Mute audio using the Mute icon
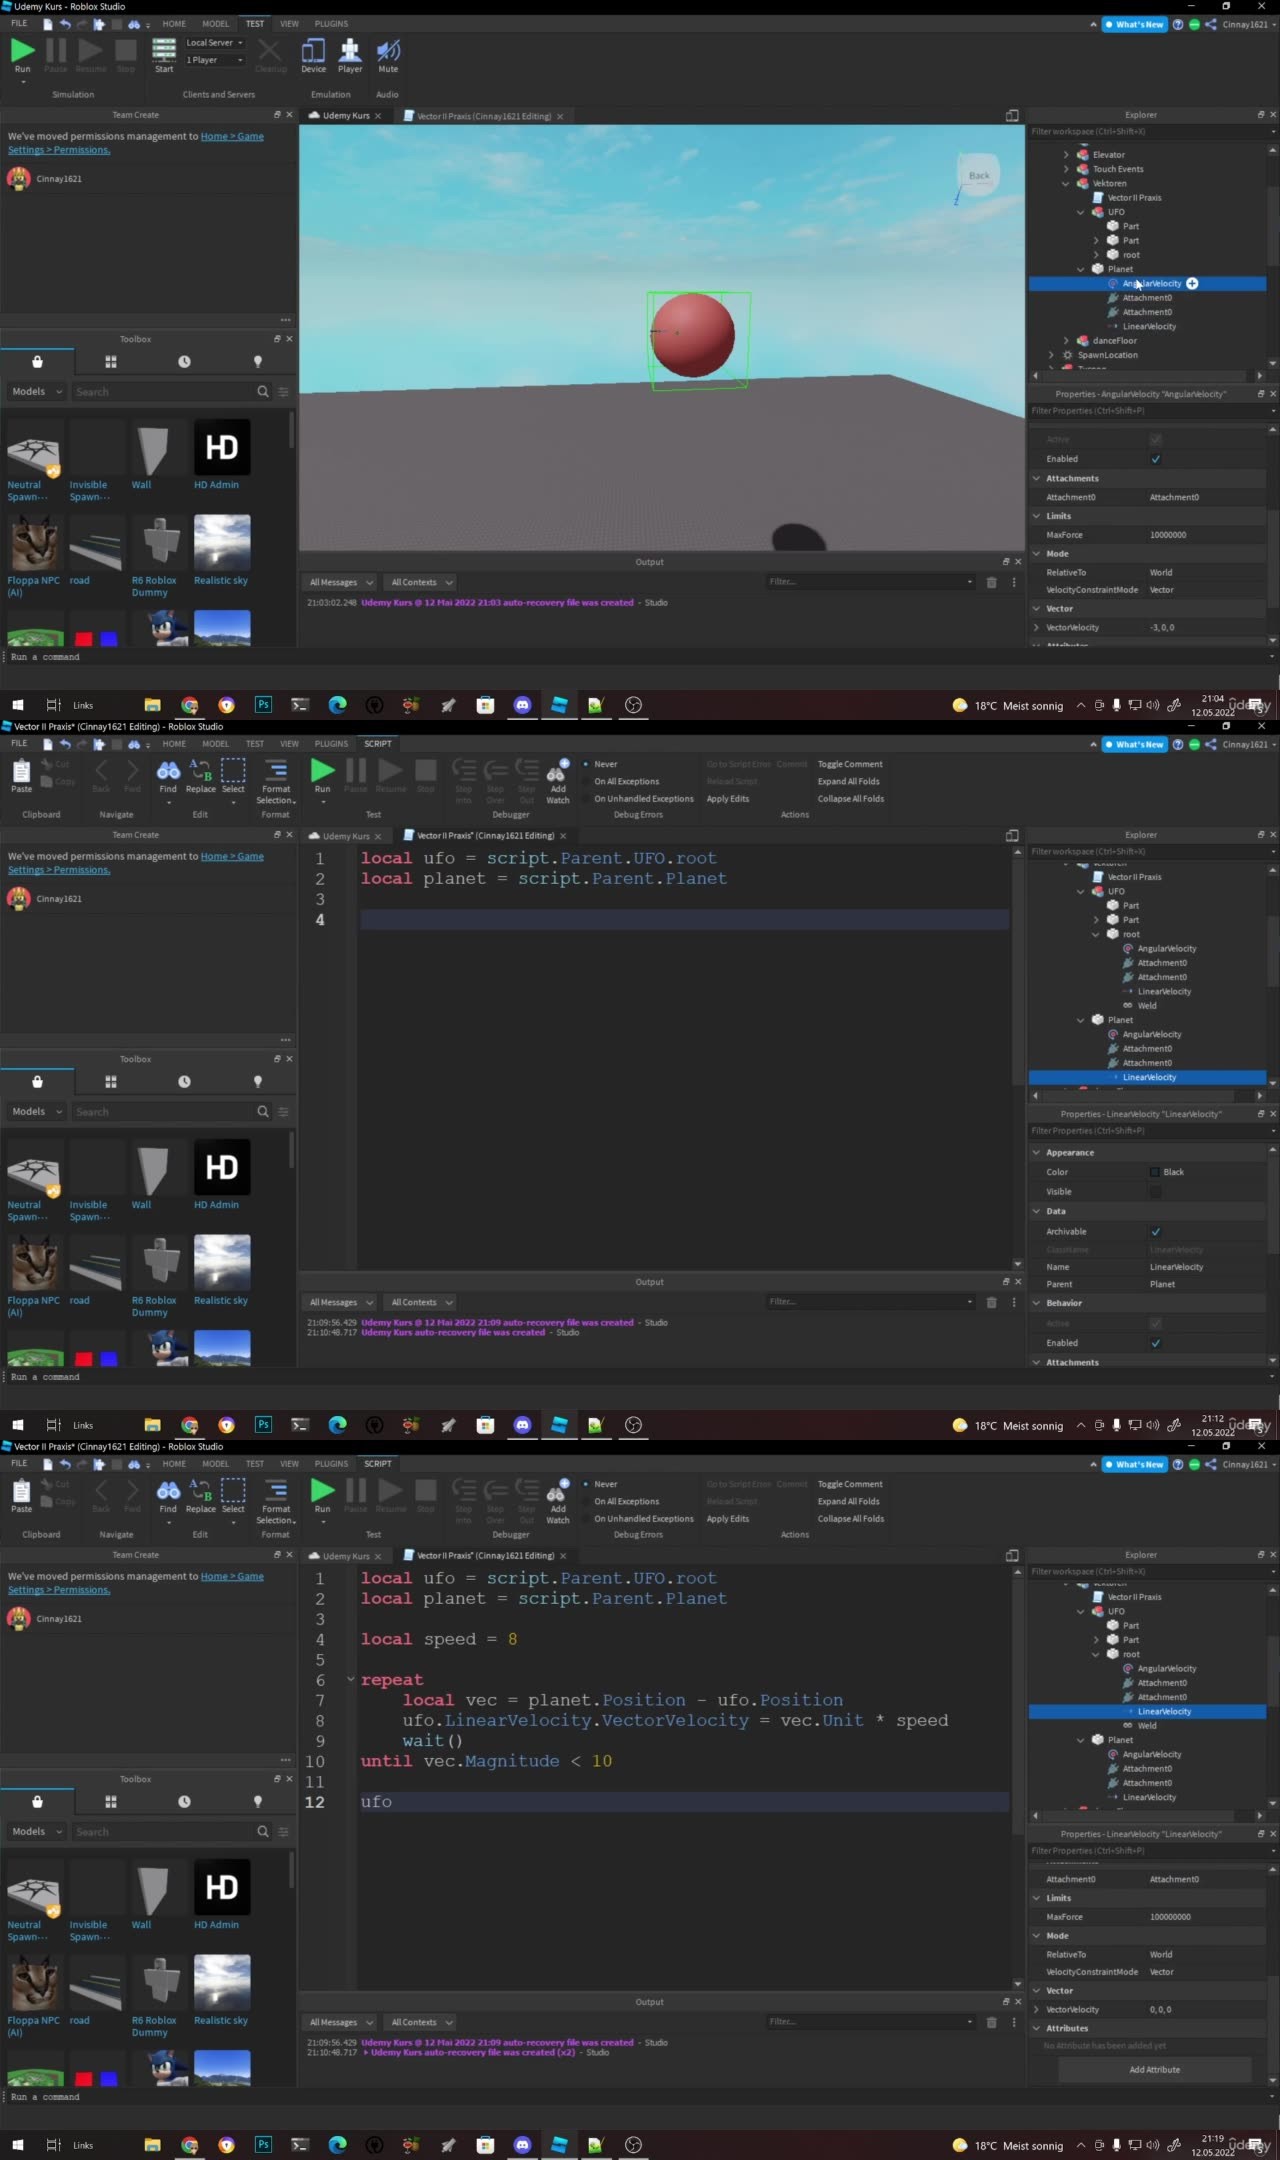Viewport: 1280px width, 2160px height. [x=388, y=55]
